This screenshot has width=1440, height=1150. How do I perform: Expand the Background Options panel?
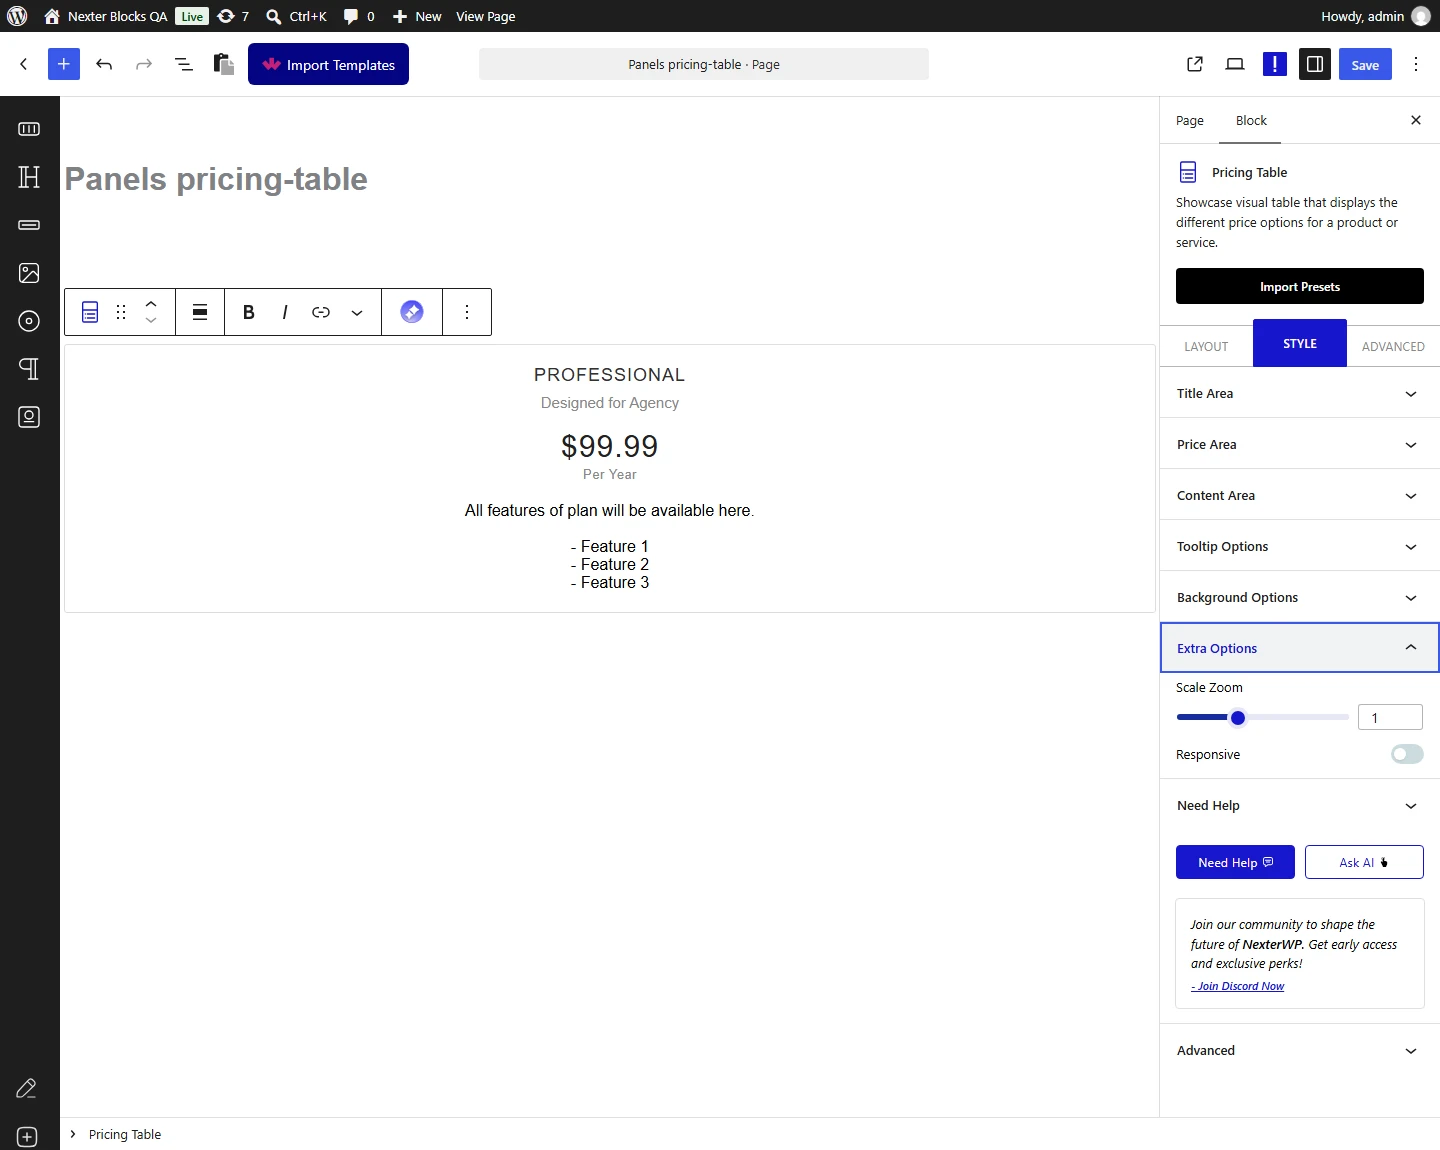[1300, 597]
